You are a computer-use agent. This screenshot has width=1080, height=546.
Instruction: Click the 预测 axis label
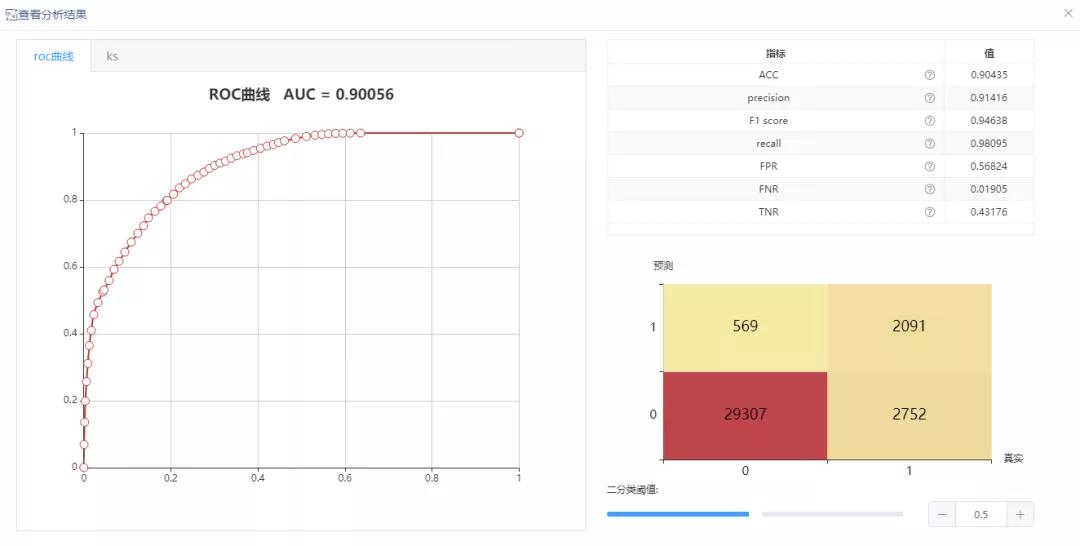coord(663,266)
